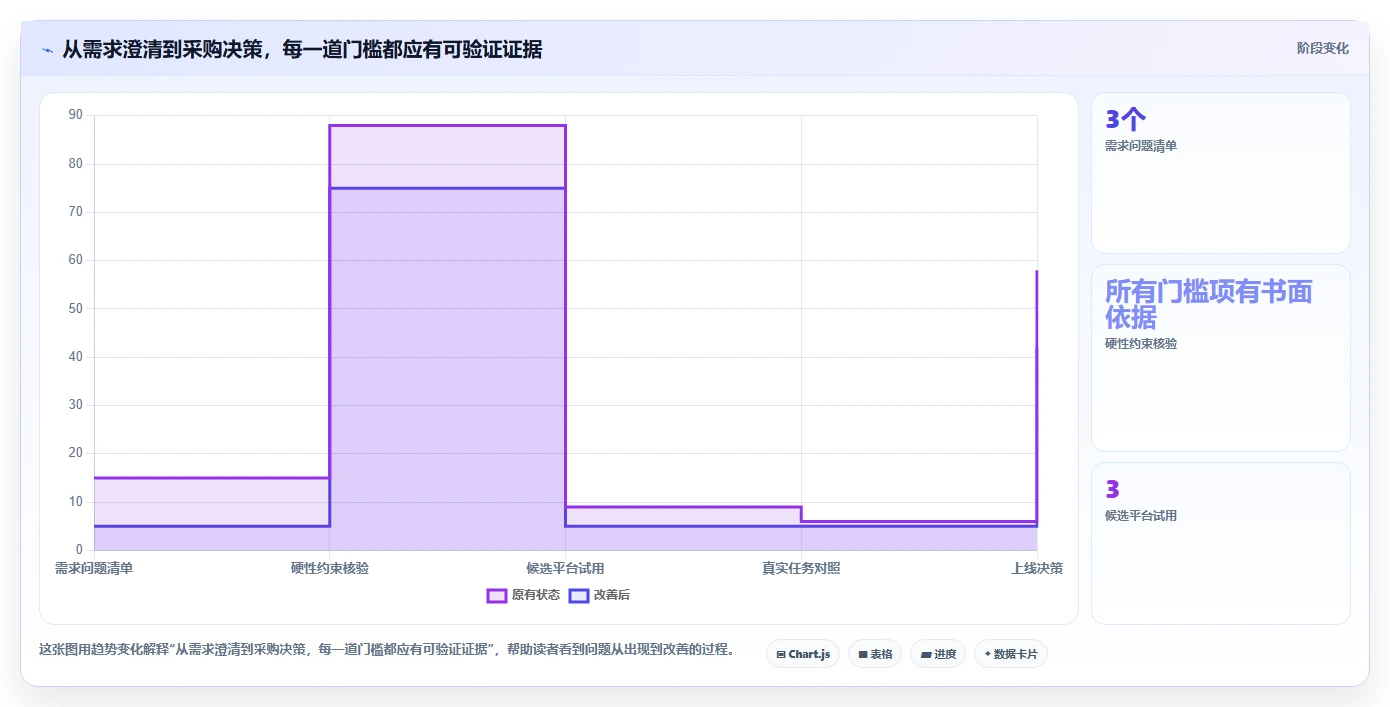
Task: Select the 数据卡片 tag chip
Action: pyautogui.click(x=1011, y=654)
